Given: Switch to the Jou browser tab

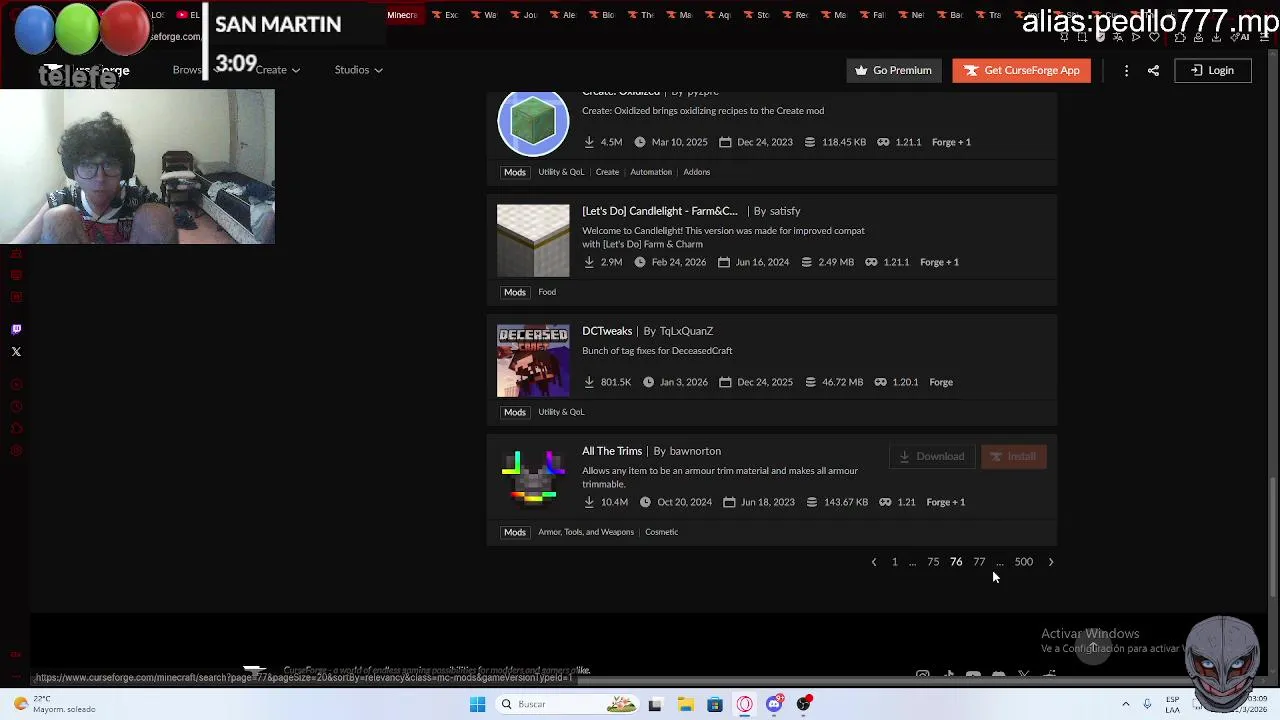Looking at the screenshot, I should [x=523, y=15].
